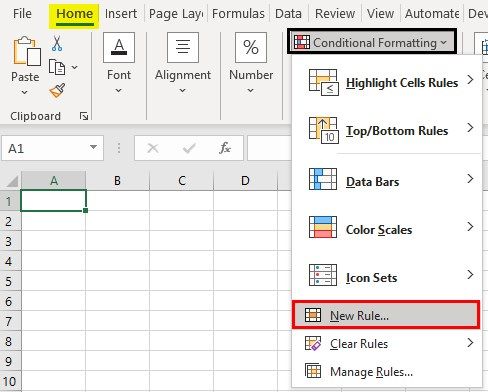The width and height of the screenshot is (488, 392).
Task: Expand the Clear Rules submenu arrow
Action: click(470, 343)
